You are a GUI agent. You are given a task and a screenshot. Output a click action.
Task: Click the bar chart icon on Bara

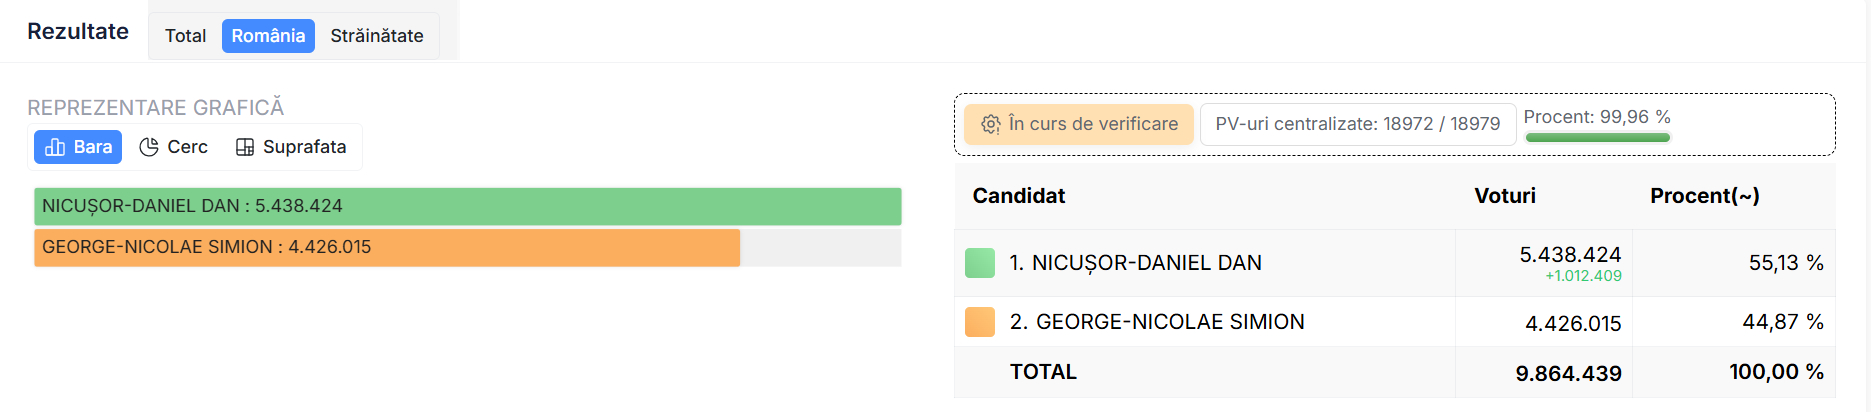tap(56, 147)
